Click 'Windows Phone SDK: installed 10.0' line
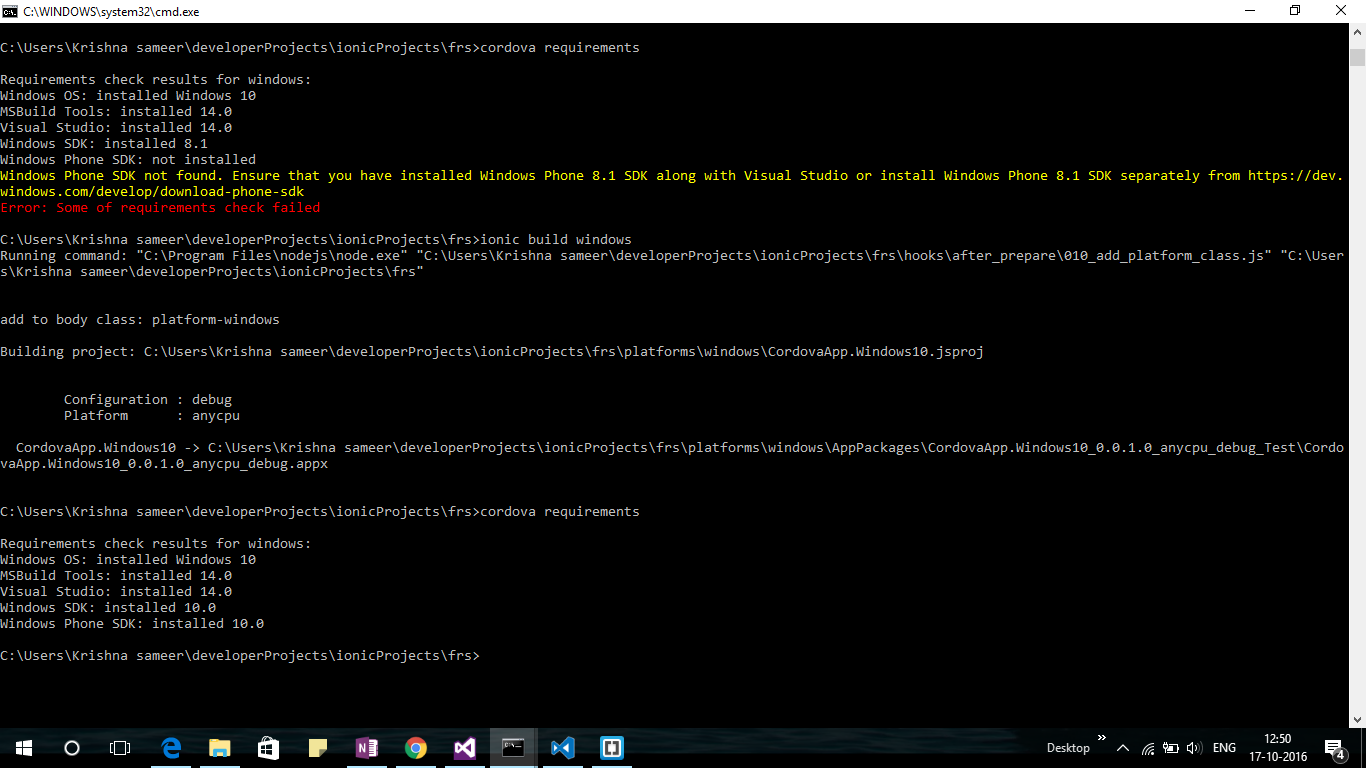Image resolution: width=1366 pixels, height=768 pixels. click(132, 623)
